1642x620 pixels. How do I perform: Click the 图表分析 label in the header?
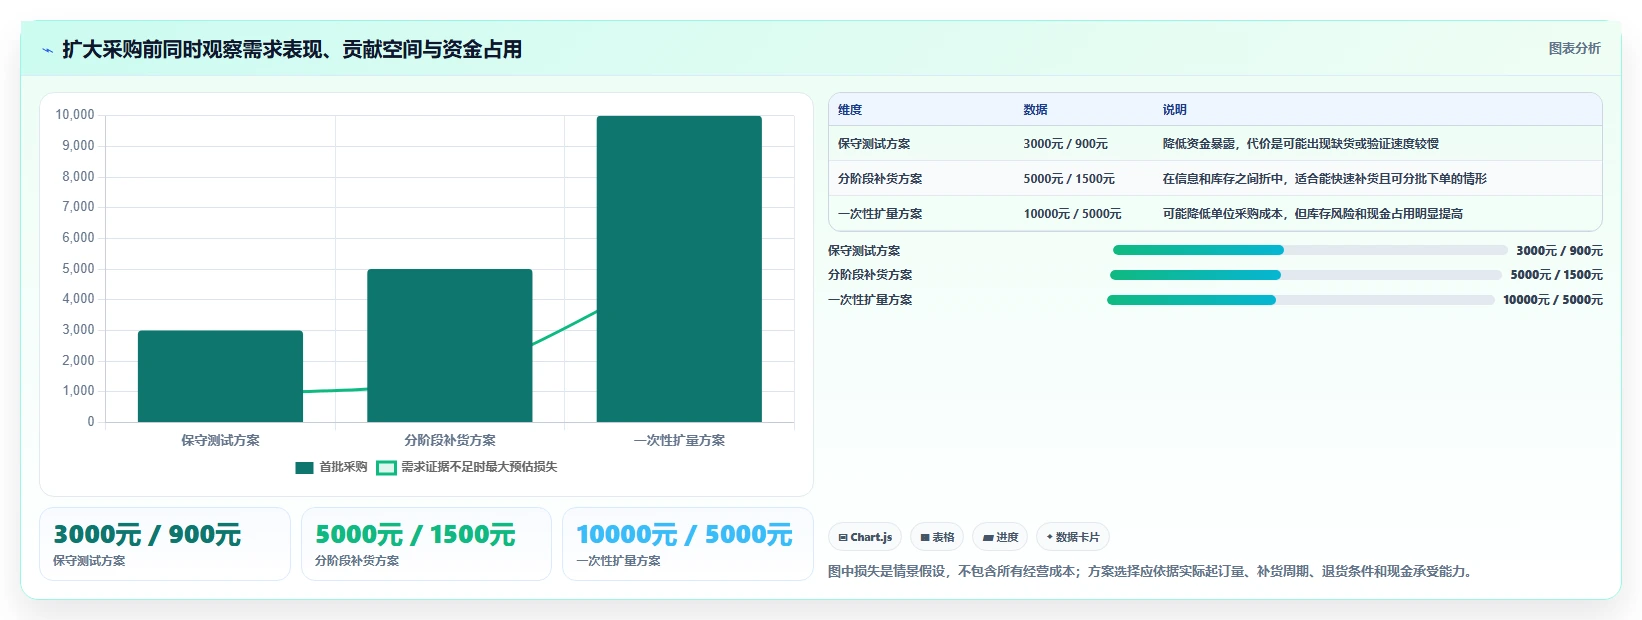coord(1574,48)
